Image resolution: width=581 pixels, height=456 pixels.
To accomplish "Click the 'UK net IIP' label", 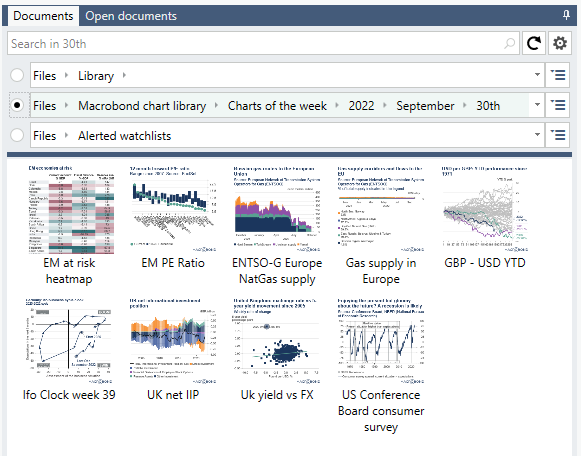I will [173, 395].
